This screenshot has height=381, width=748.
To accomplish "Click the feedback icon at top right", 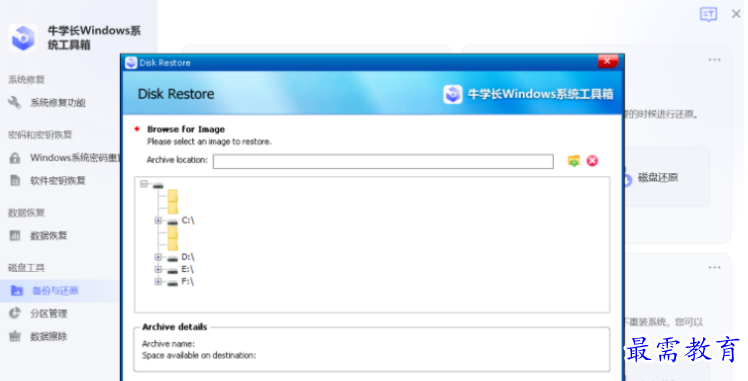I will pos(708,14).
